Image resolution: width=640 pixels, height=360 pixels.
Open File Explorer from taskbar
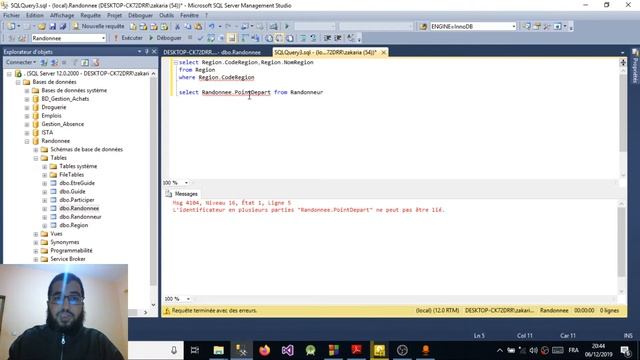(218, 350)
